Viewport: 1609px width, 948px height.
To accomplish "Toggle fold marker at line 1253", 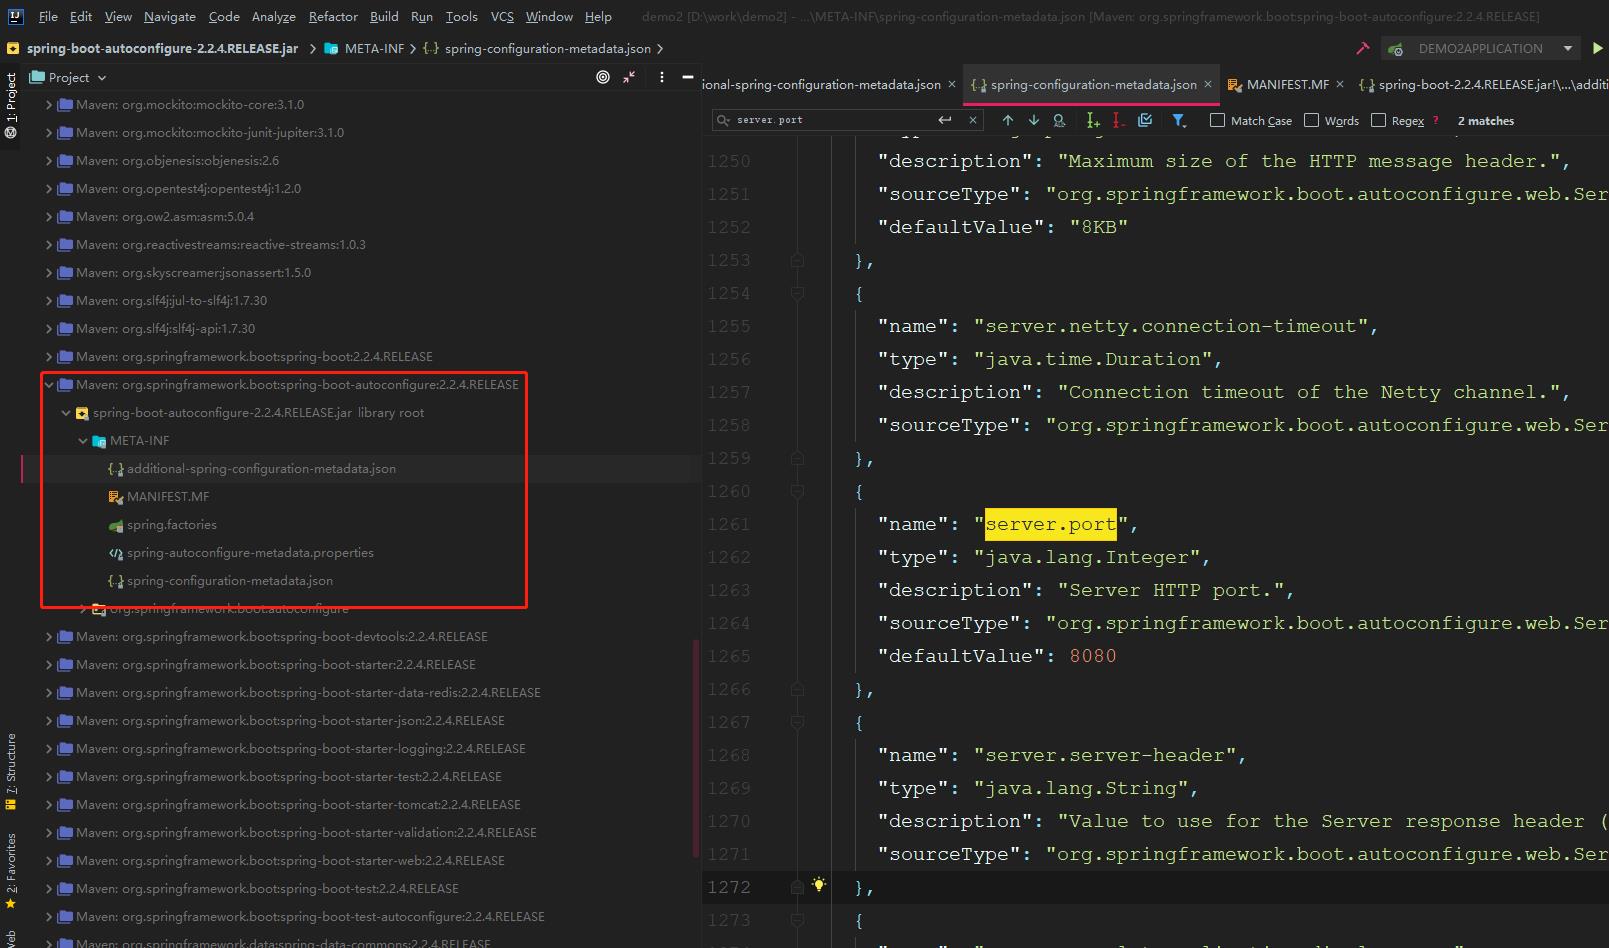I will click(797, 260).
